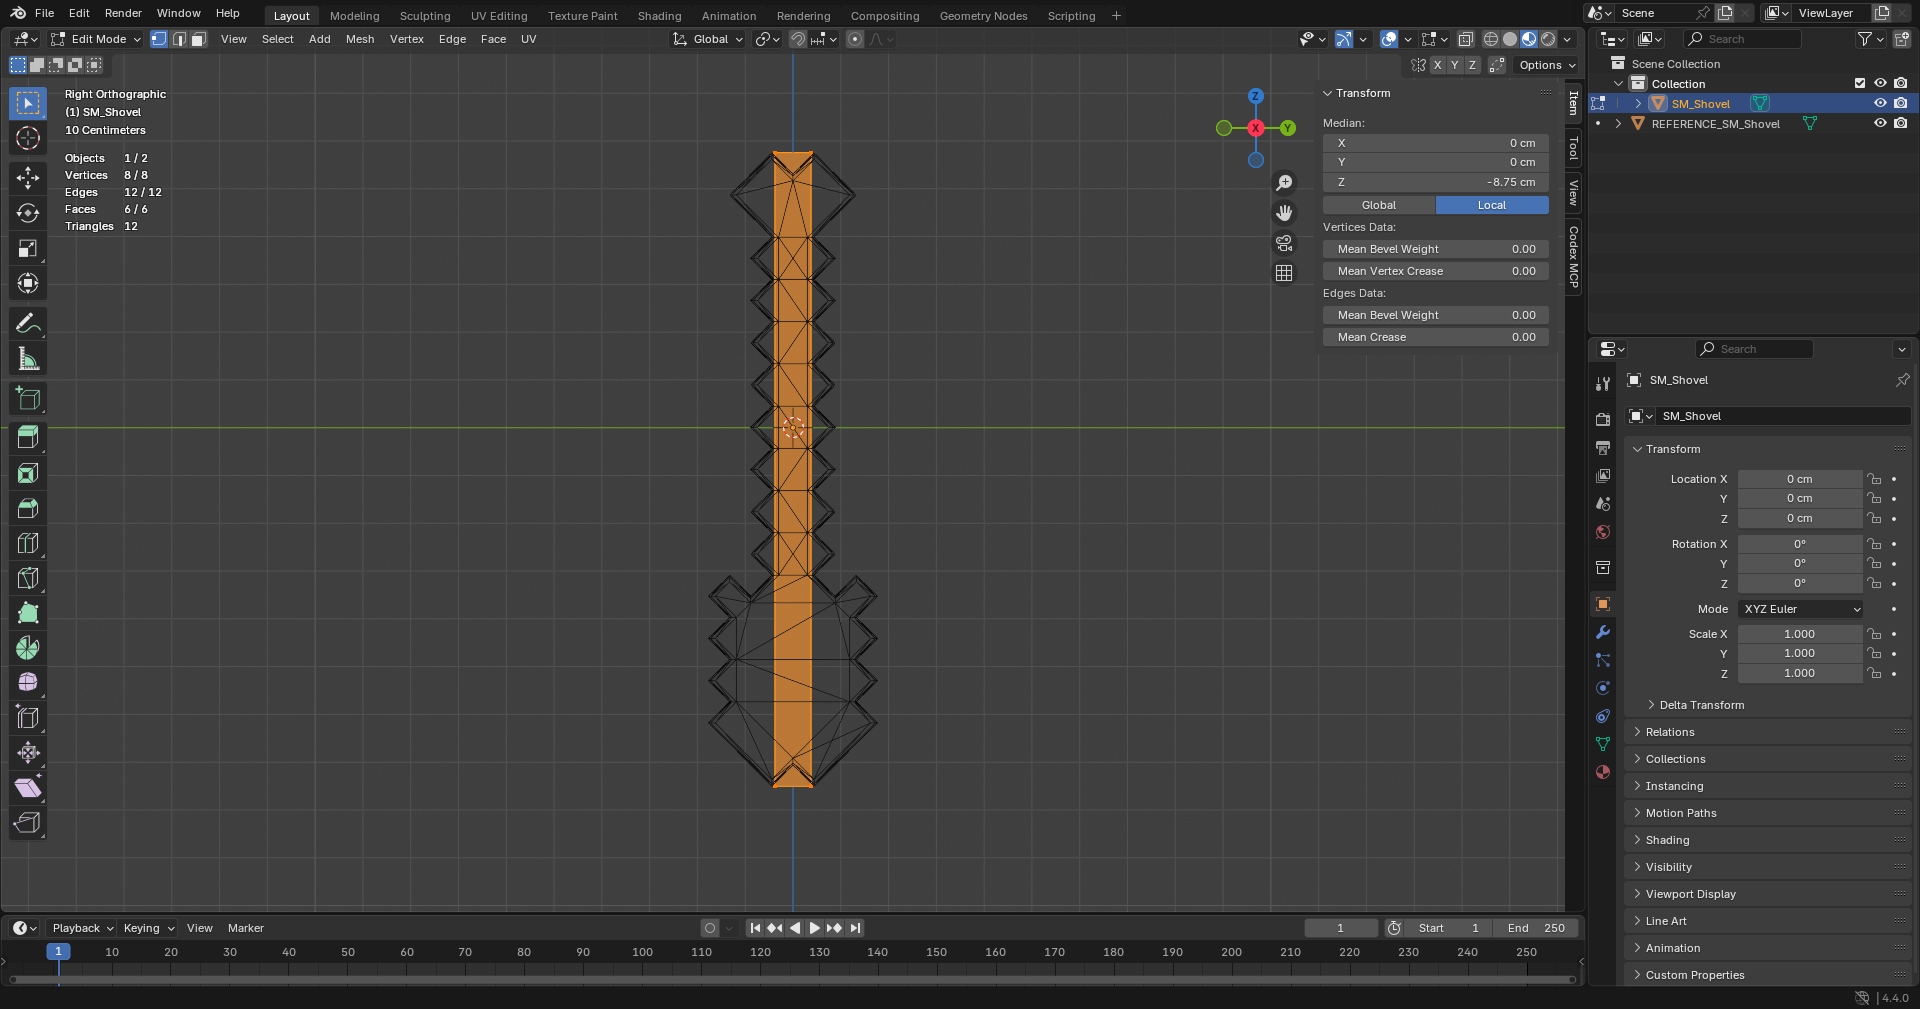Open the Mesh menu
This screenshot has height=1009, width=1920.
(360, 39)
